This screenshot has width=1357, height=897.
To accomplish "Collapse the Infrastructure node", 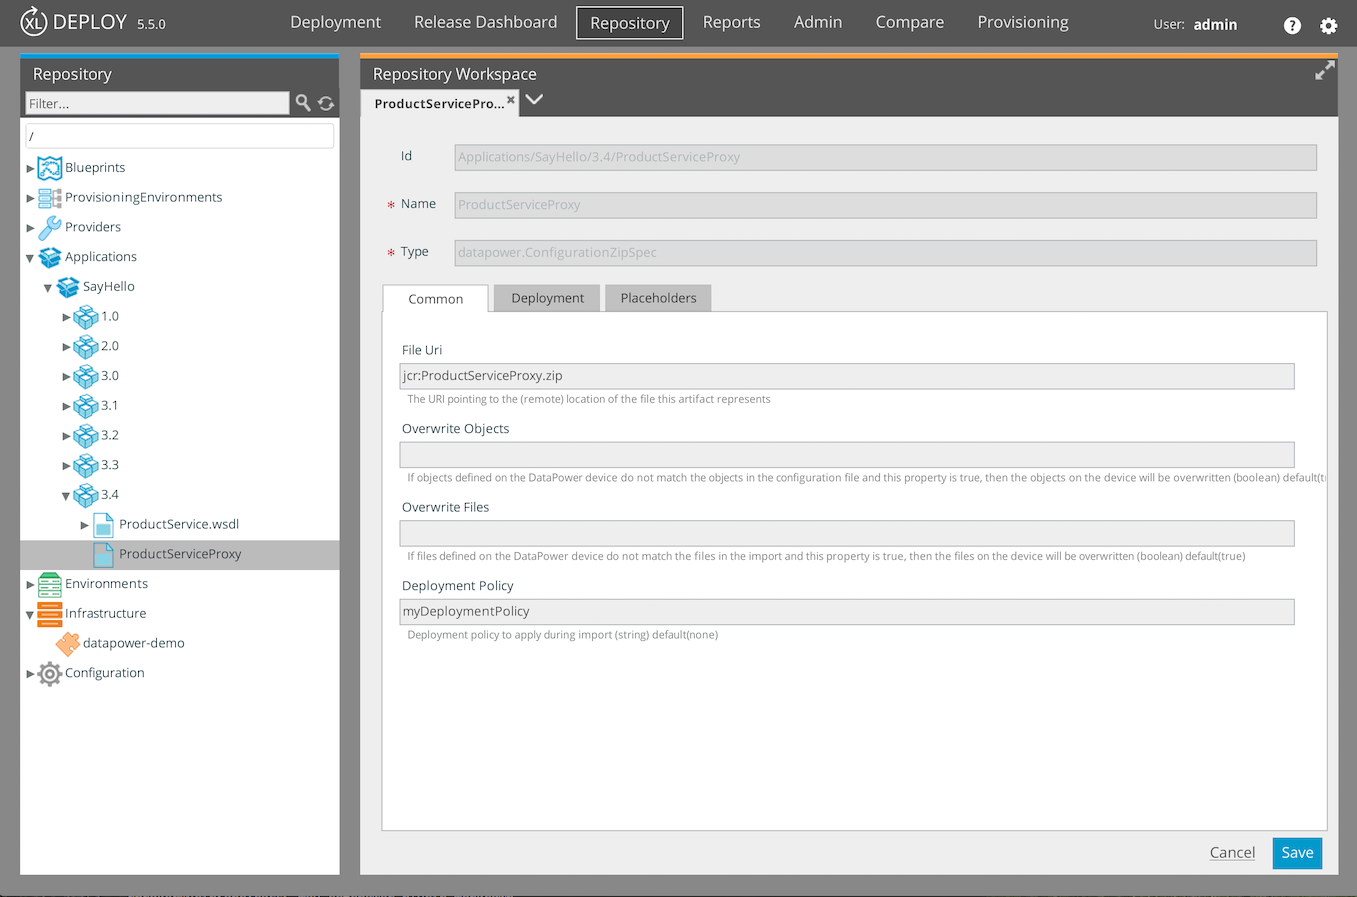I will (30, 615).
